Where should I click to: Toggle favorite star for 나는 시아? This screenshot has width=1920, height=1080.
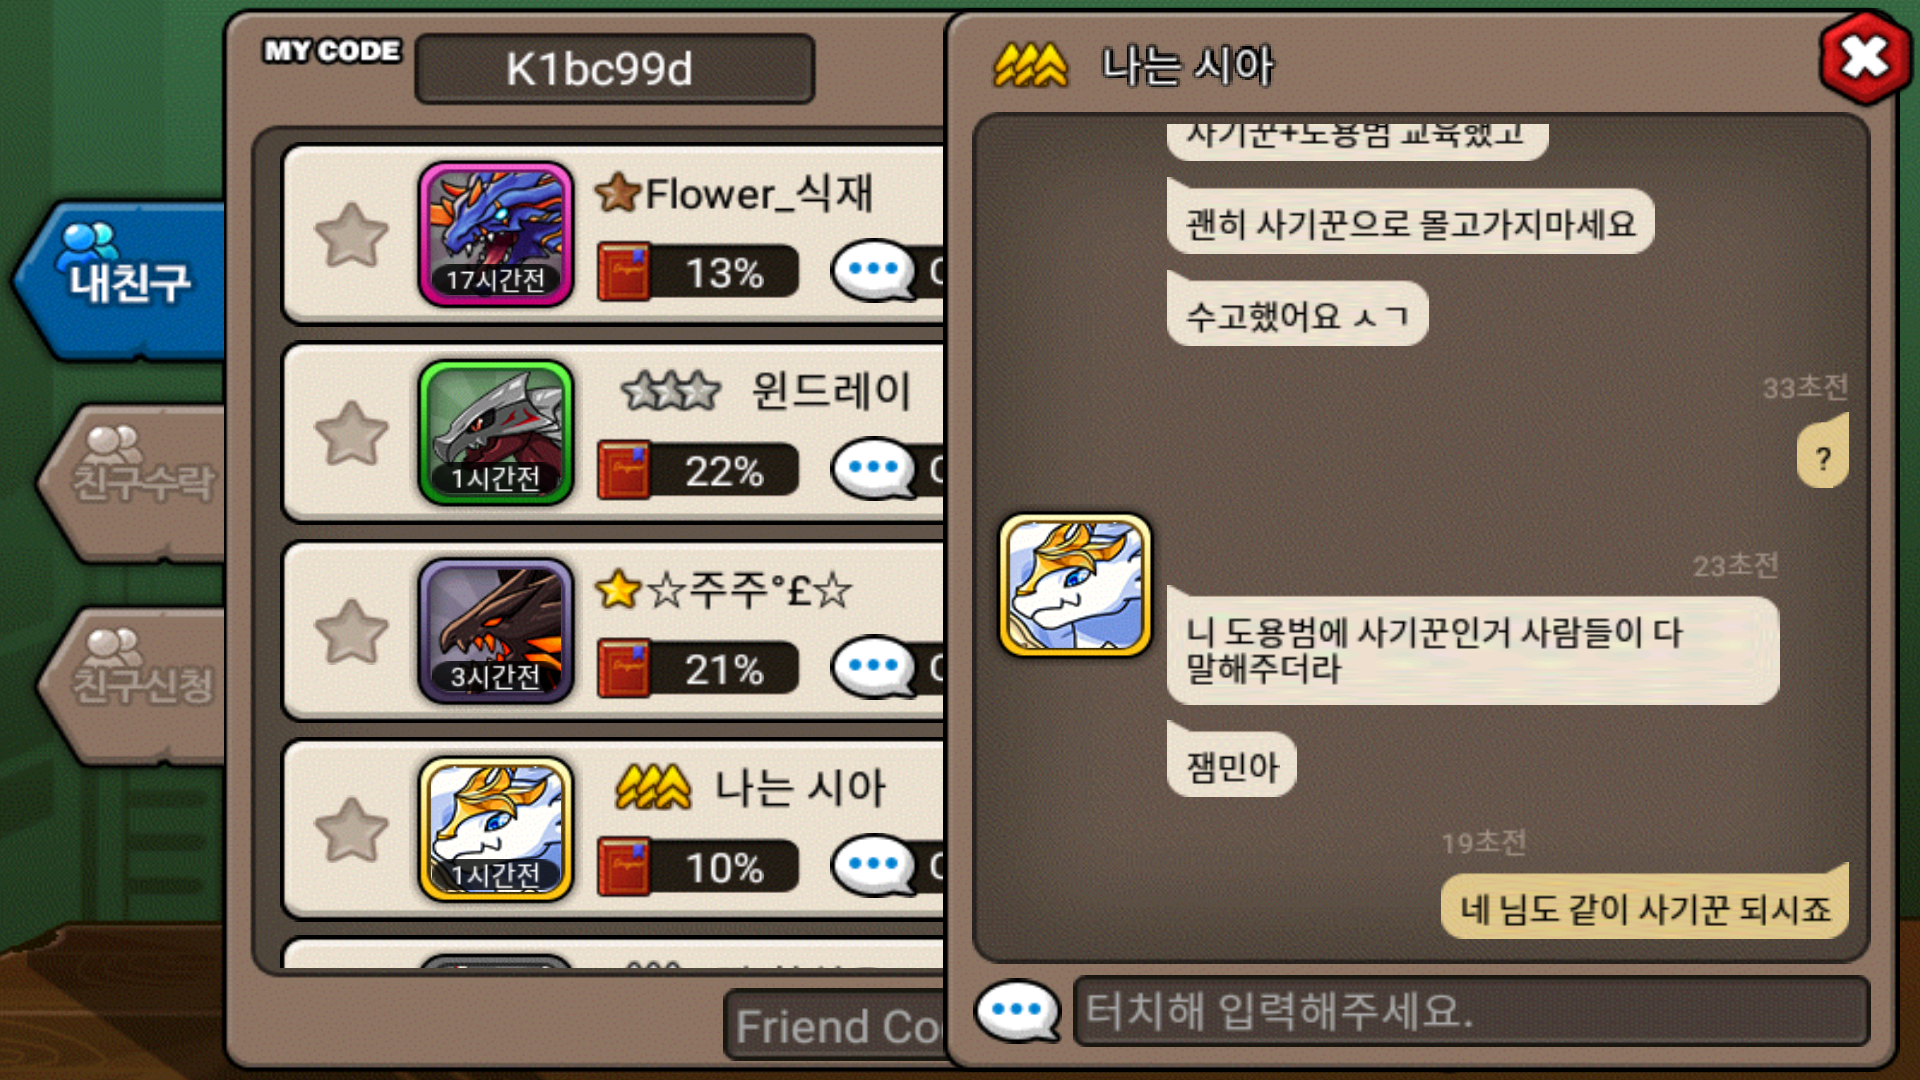[351, 830]
